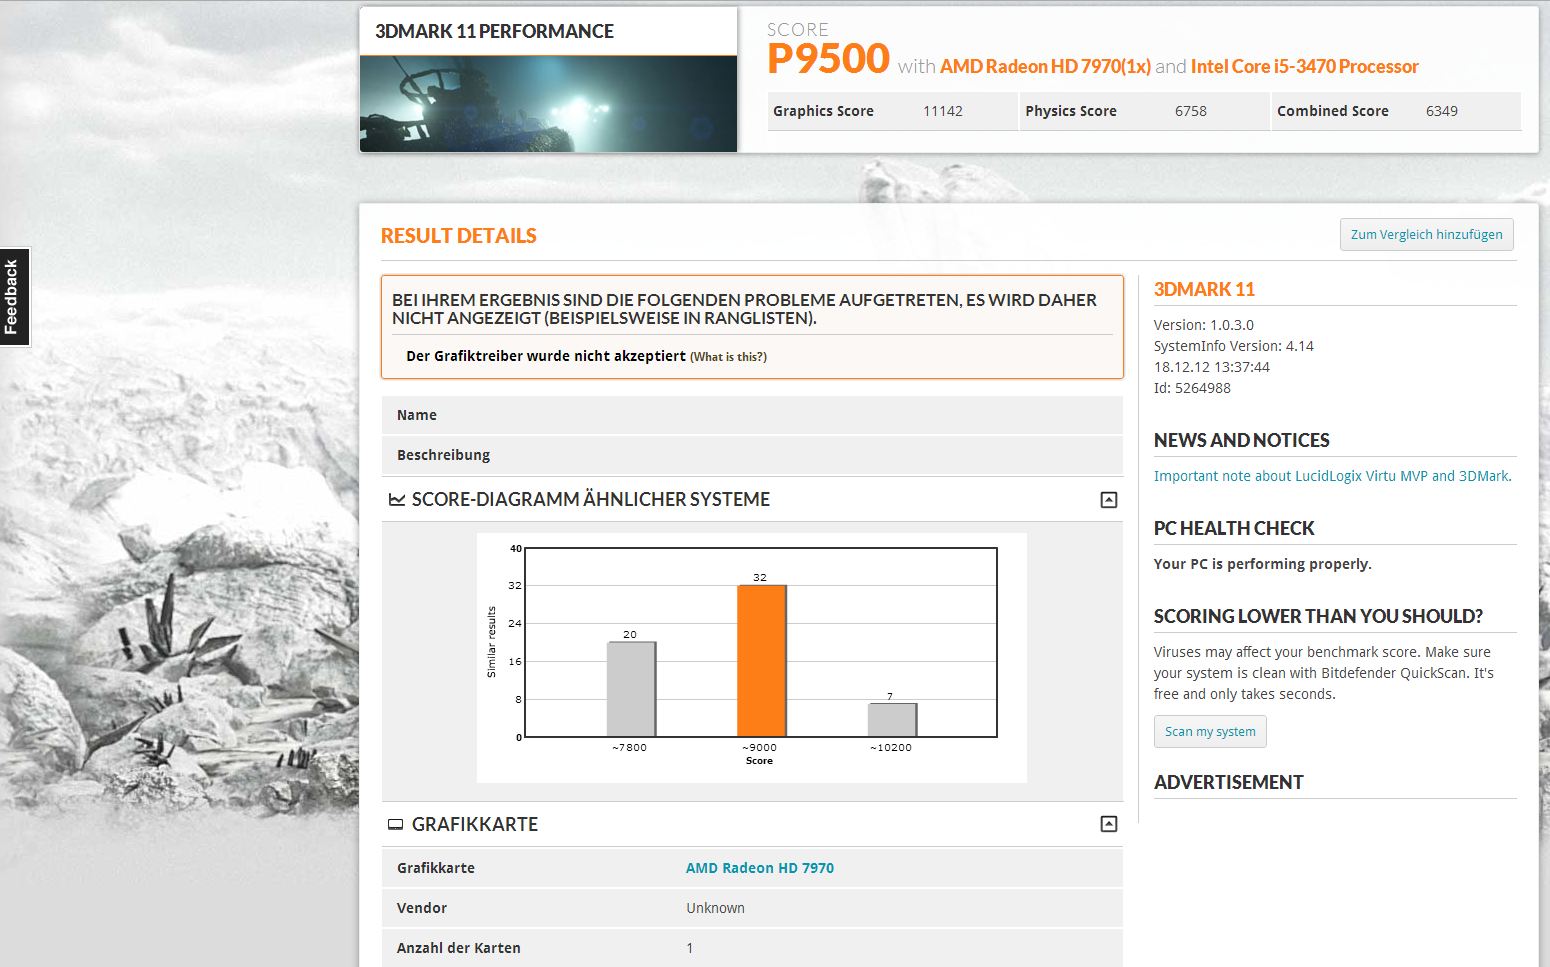Click the NEWS AND NOTICES heading
The width and height of the screenshot is (1550, 967).
1242,440
